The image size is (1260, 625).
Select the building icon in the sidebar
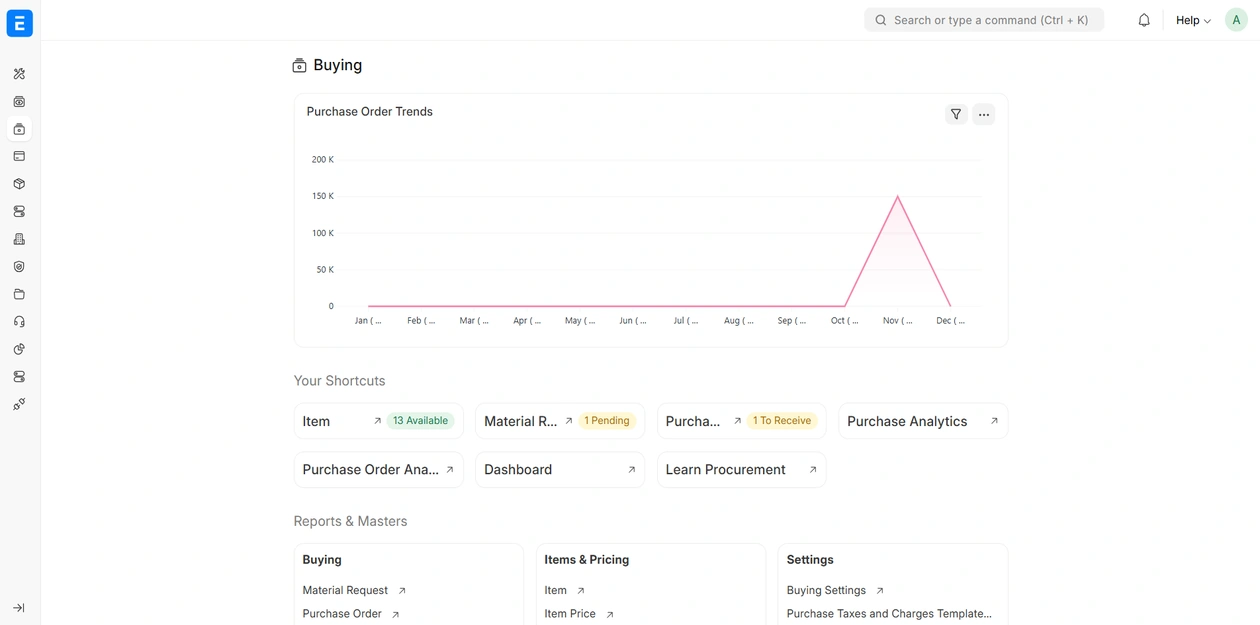19,239
